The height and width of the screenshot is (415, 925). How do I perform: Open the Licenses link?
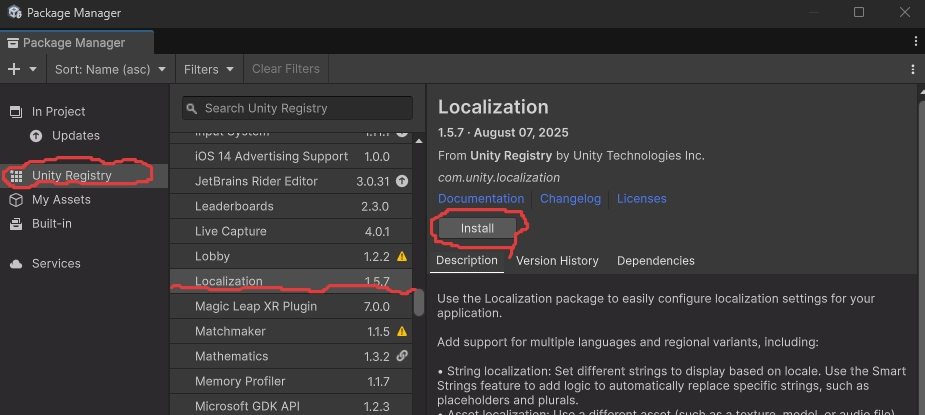[642, 198]
